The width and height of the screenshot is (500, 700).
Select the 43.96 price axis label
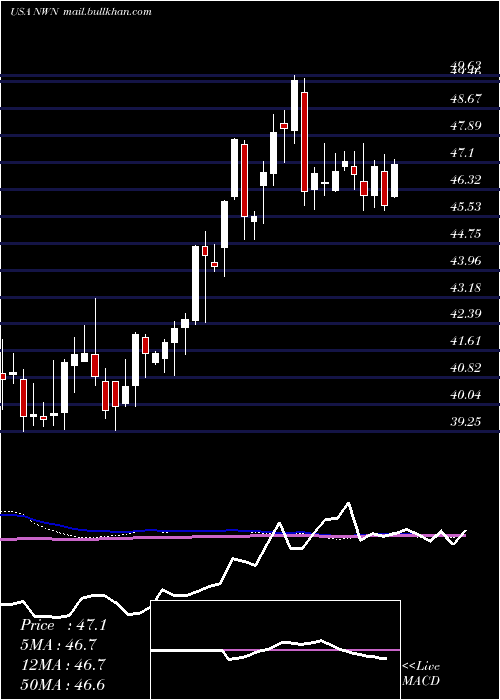[466, 260]
